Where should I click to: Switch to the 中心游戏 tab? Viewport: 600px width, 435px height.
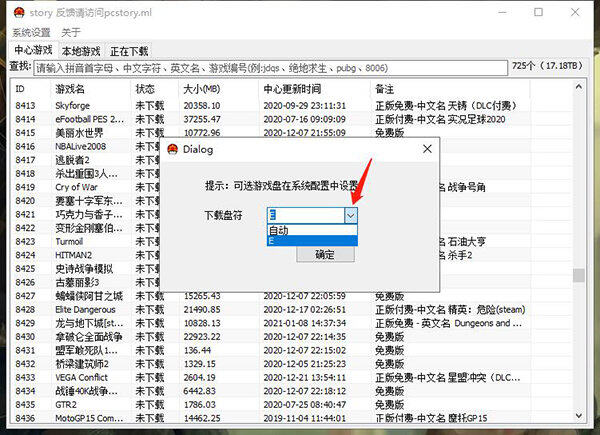[34, 50]
